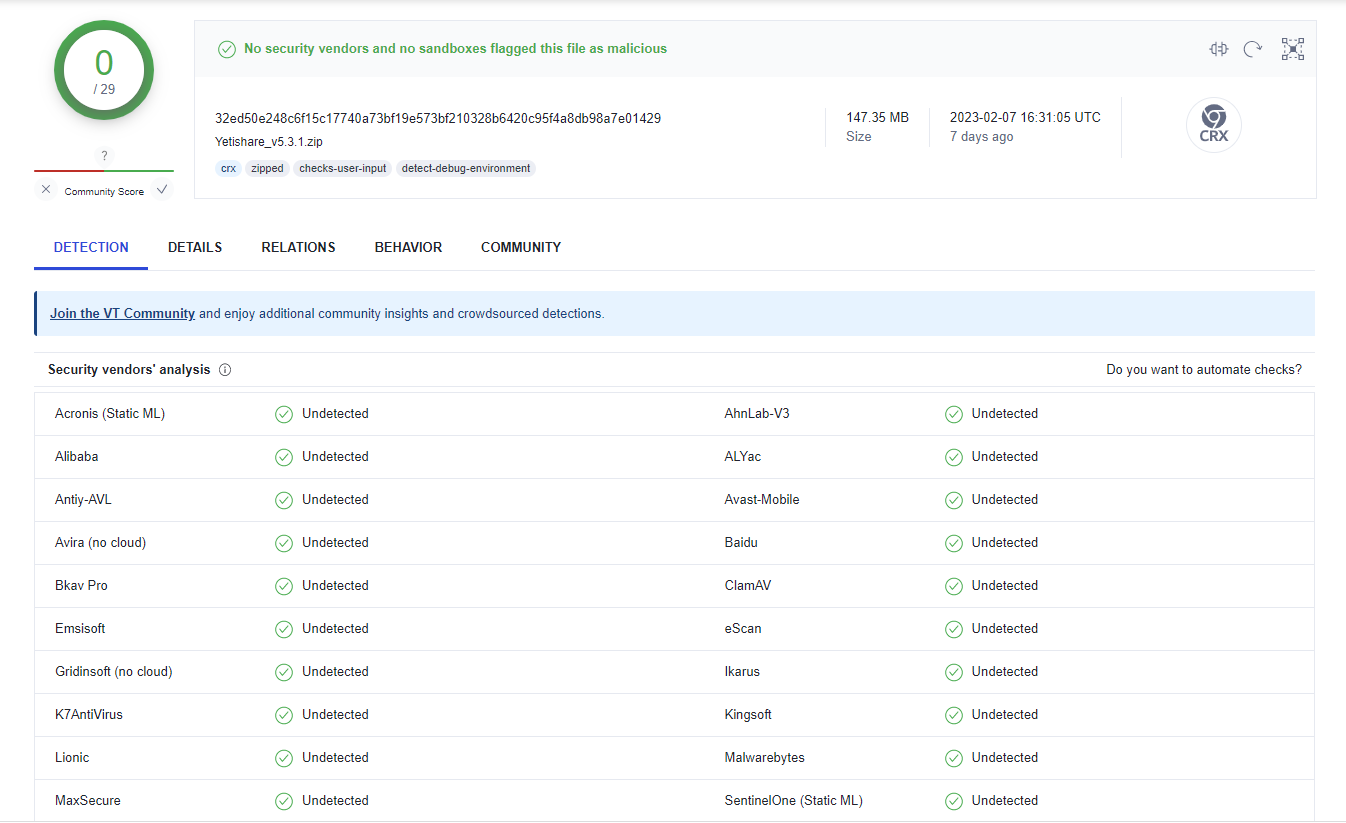This screenshot has height=823, width=1346.
Task: Click Acronis (Static ML) undetected check icon
Action: [284, 414]
